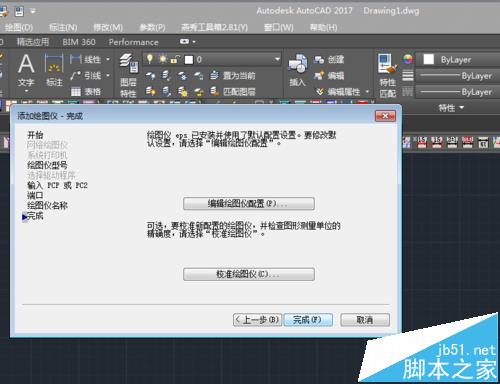Click the 置为当前 make-current layer icon
The width and height of the screenshot is (500, 384).
[x=214, y=76]
